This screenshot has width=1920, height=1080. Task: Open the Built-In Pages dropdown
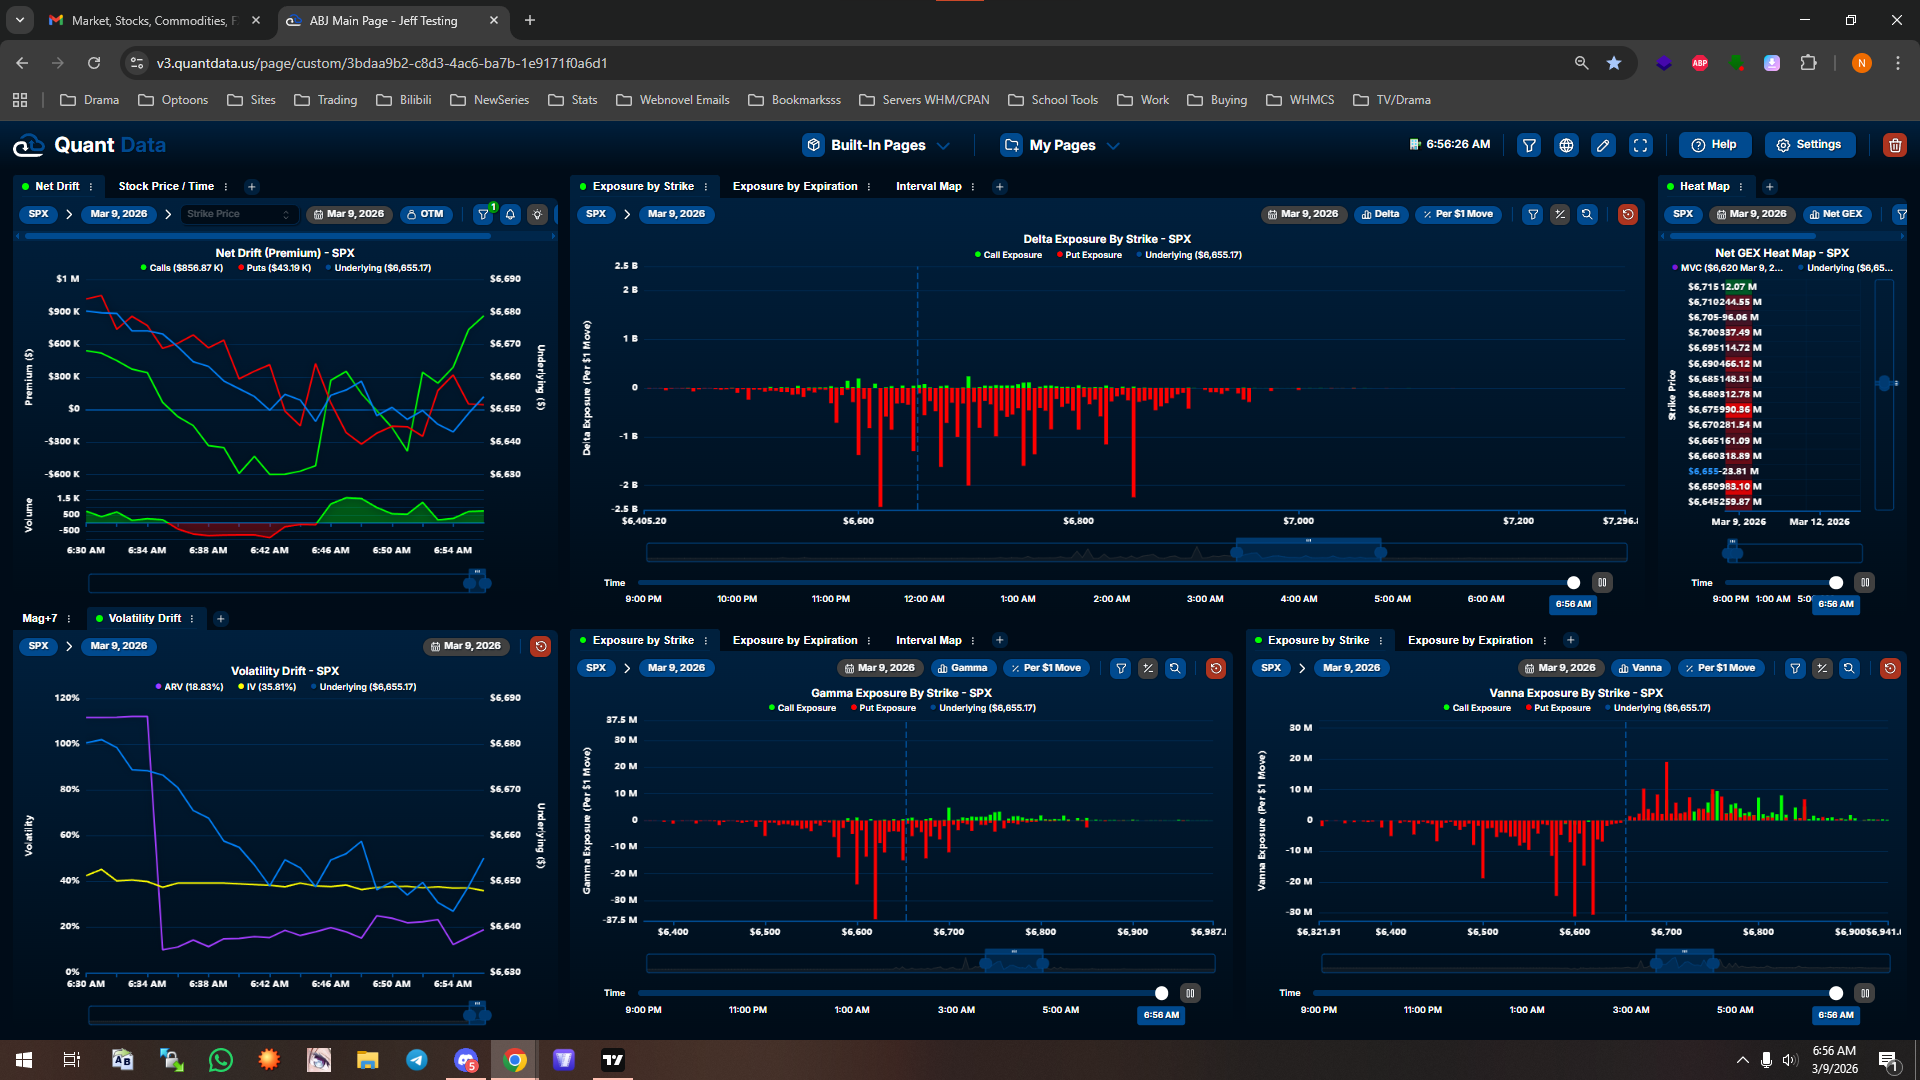pyautogui.click(x=876, y=145)
